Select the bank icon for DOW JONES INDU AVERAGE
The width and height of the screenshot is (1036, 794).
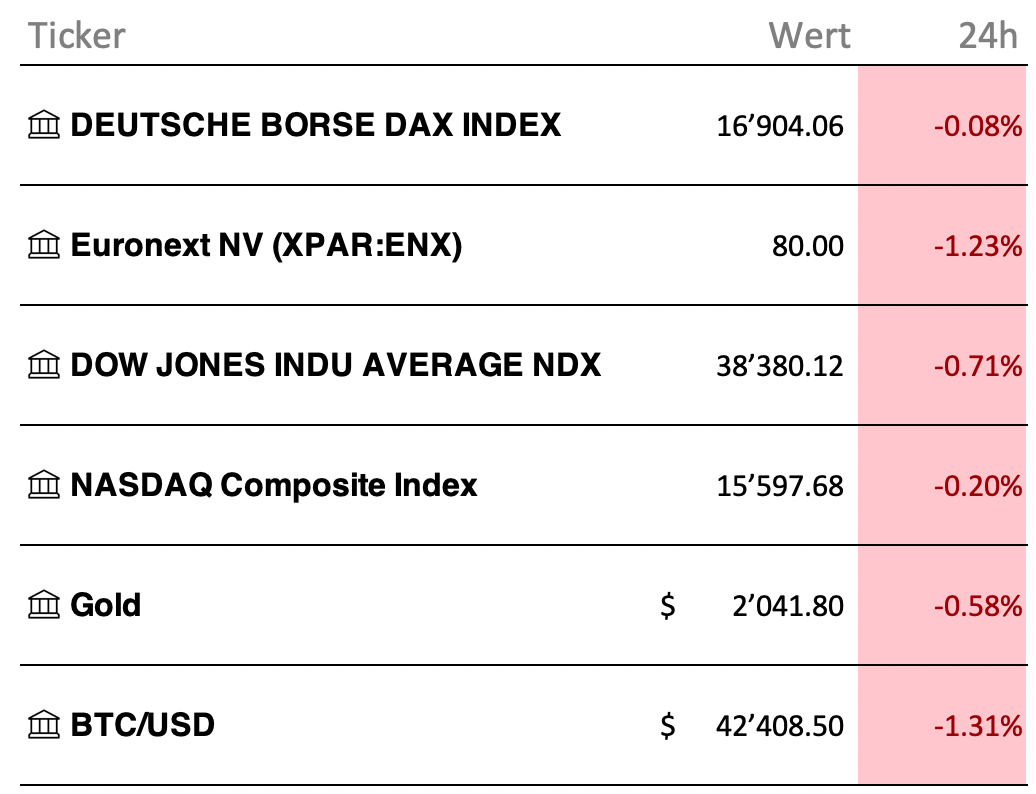(x=44, y=365)
